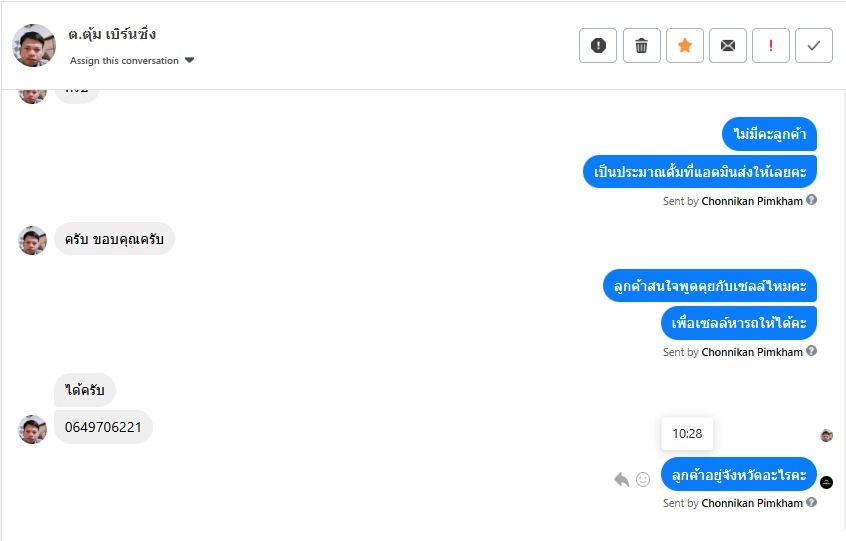Click the 'ไม่มีคะลูกค้า' message bubble
The height and width of the screenshot is (541, 846).
pyautogui.click(x=770, y=134)
